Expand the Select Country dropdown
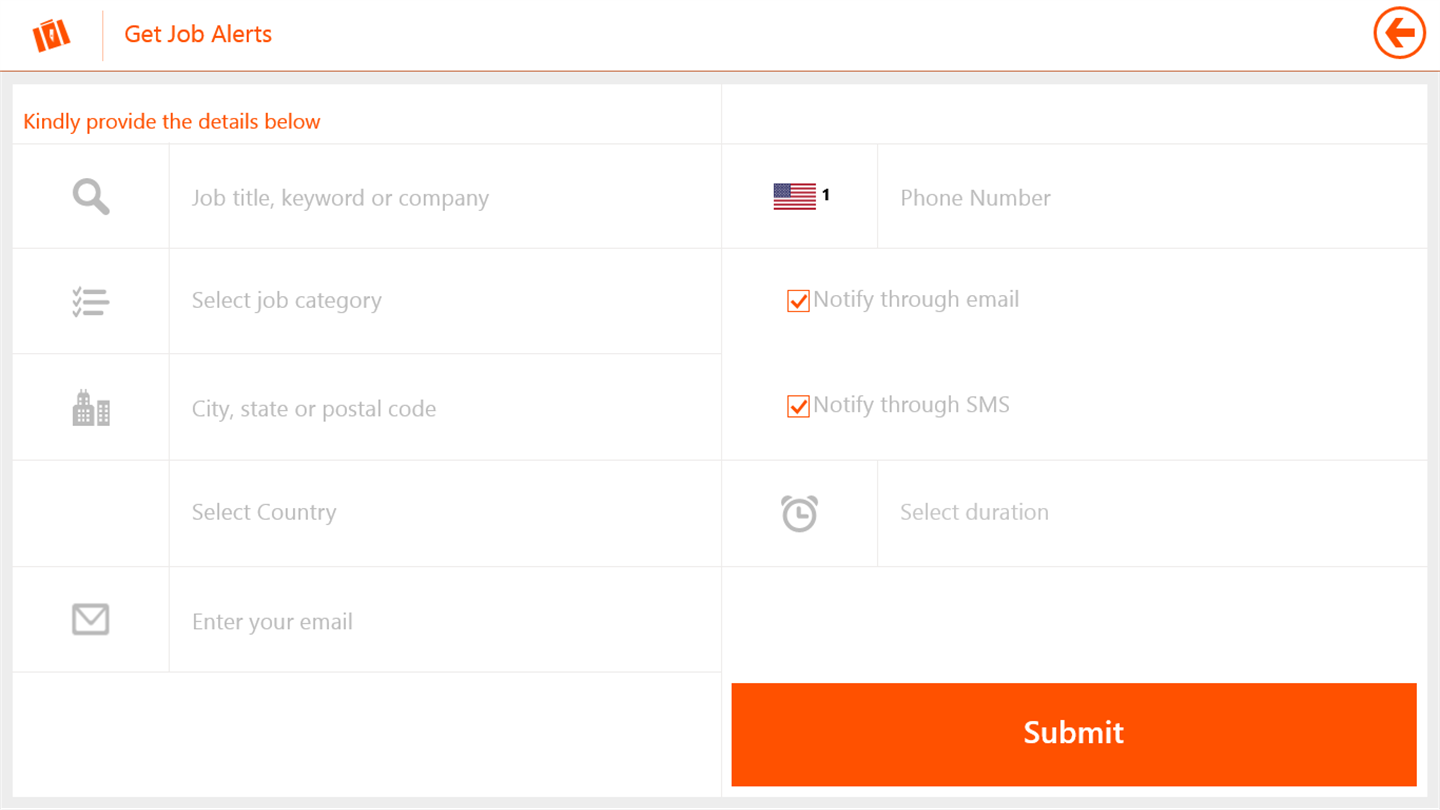 (x=444, y=513)
